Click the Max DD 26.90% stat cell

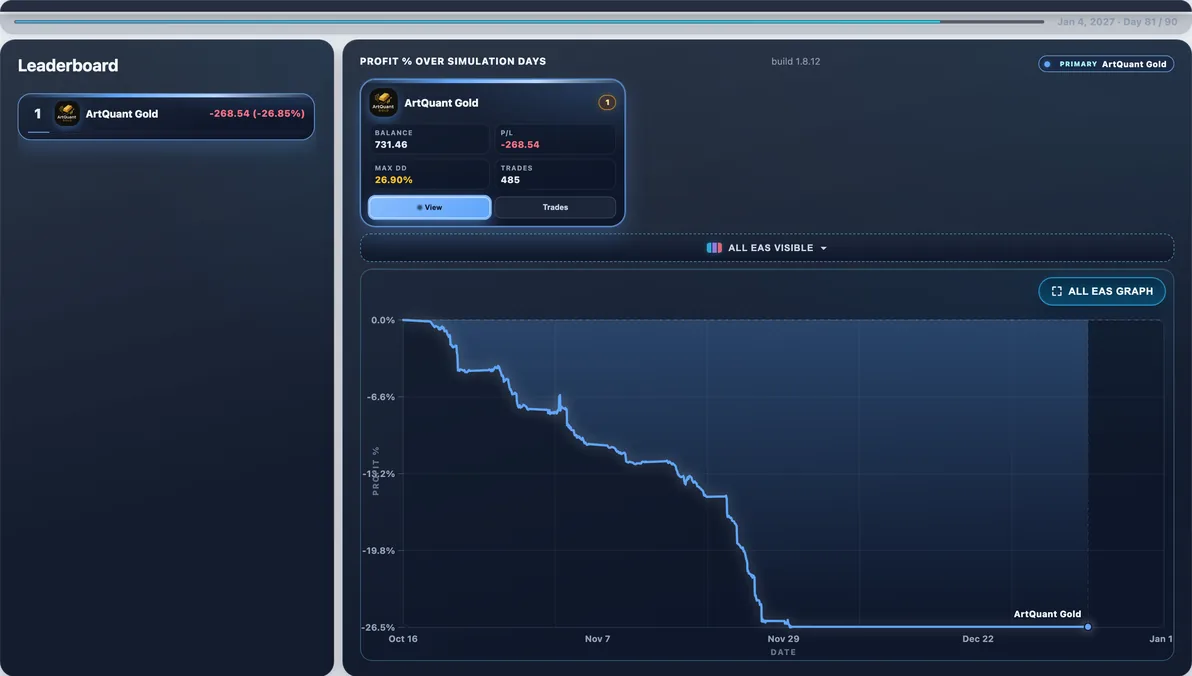point(430,174)
